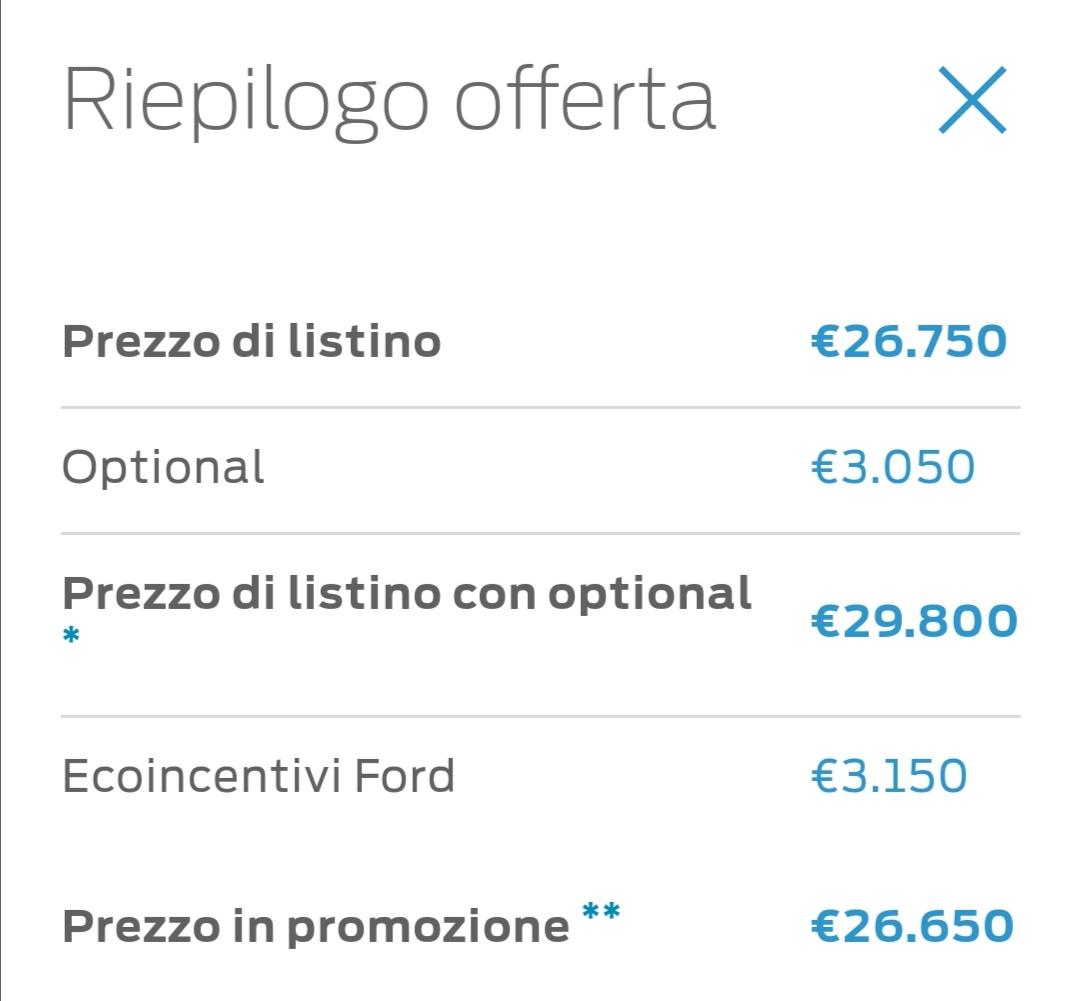Click divider line below Optional row
The height and width of the screenshot is (1001, 1080).
coord(541,533)
